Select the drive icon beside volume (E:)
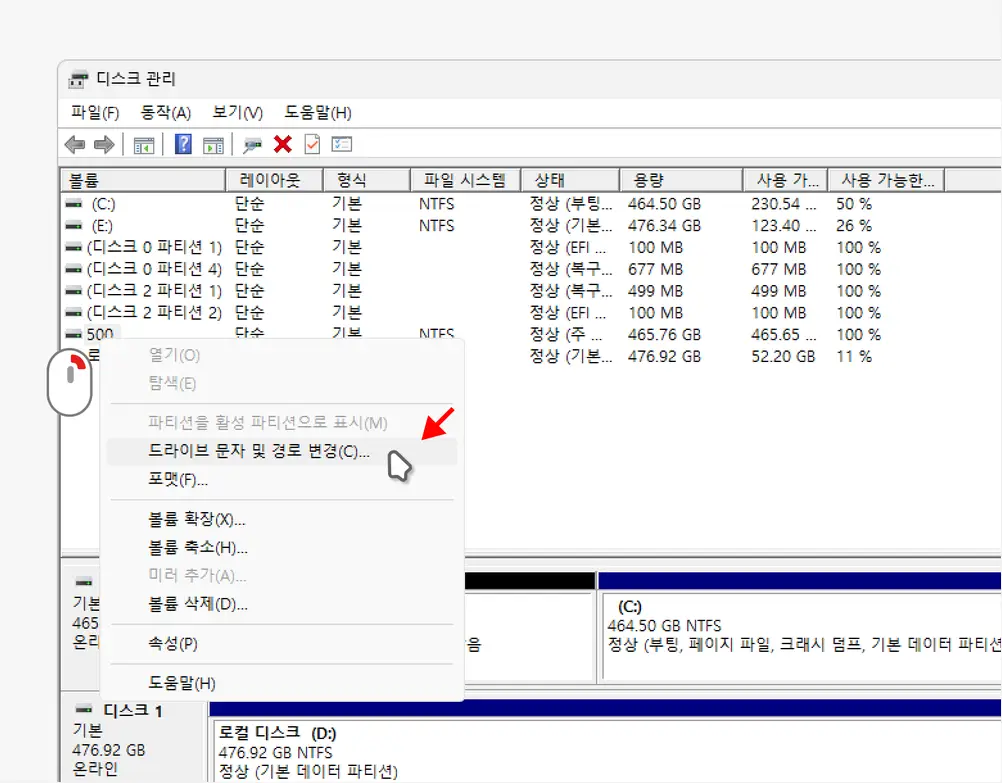 [74, 225]
